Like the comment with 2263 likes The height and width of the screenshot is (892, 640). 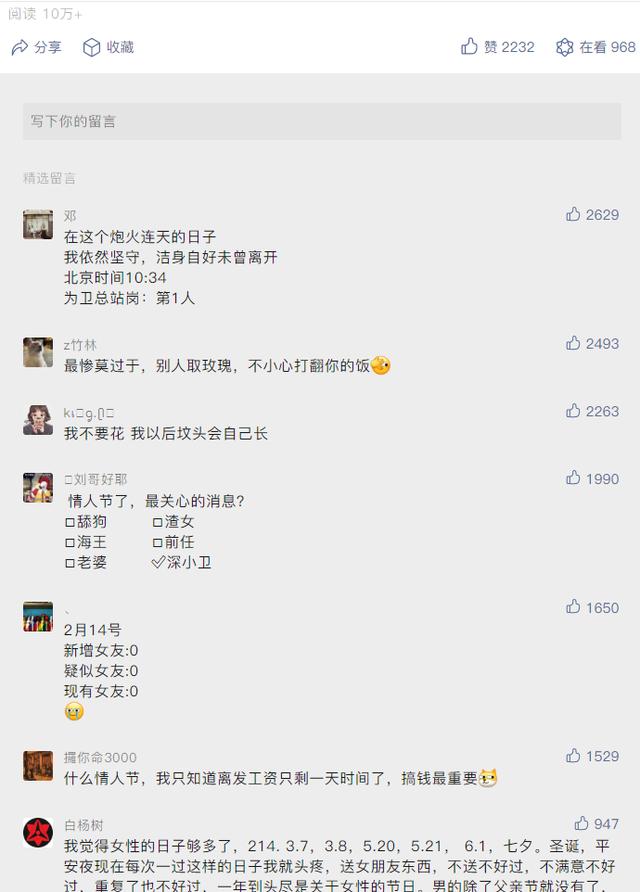pos(573,411)
